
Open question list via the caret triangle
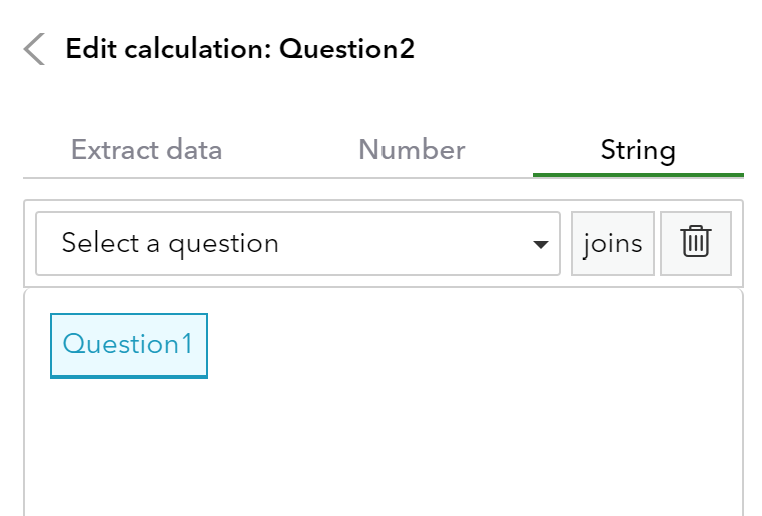541,244
